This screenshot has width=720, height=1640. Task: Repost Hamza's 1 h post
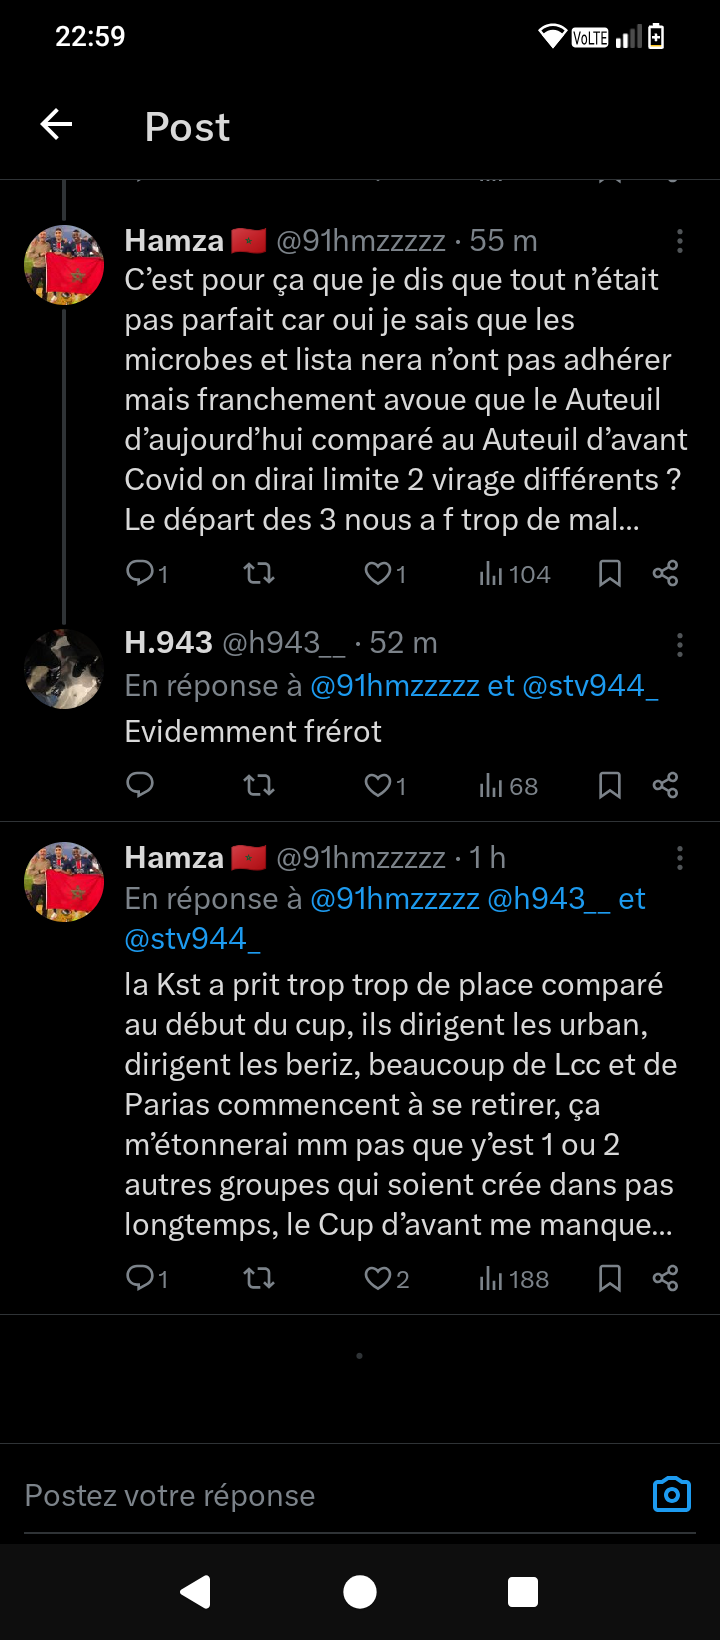(259, 1278)
